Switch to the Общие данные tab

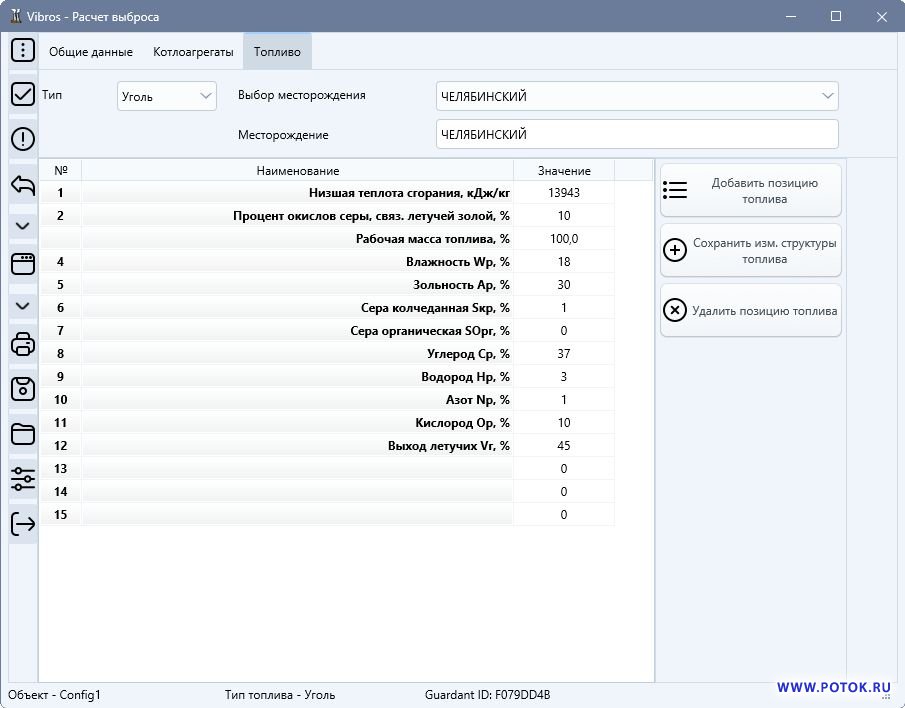(91, 51)
